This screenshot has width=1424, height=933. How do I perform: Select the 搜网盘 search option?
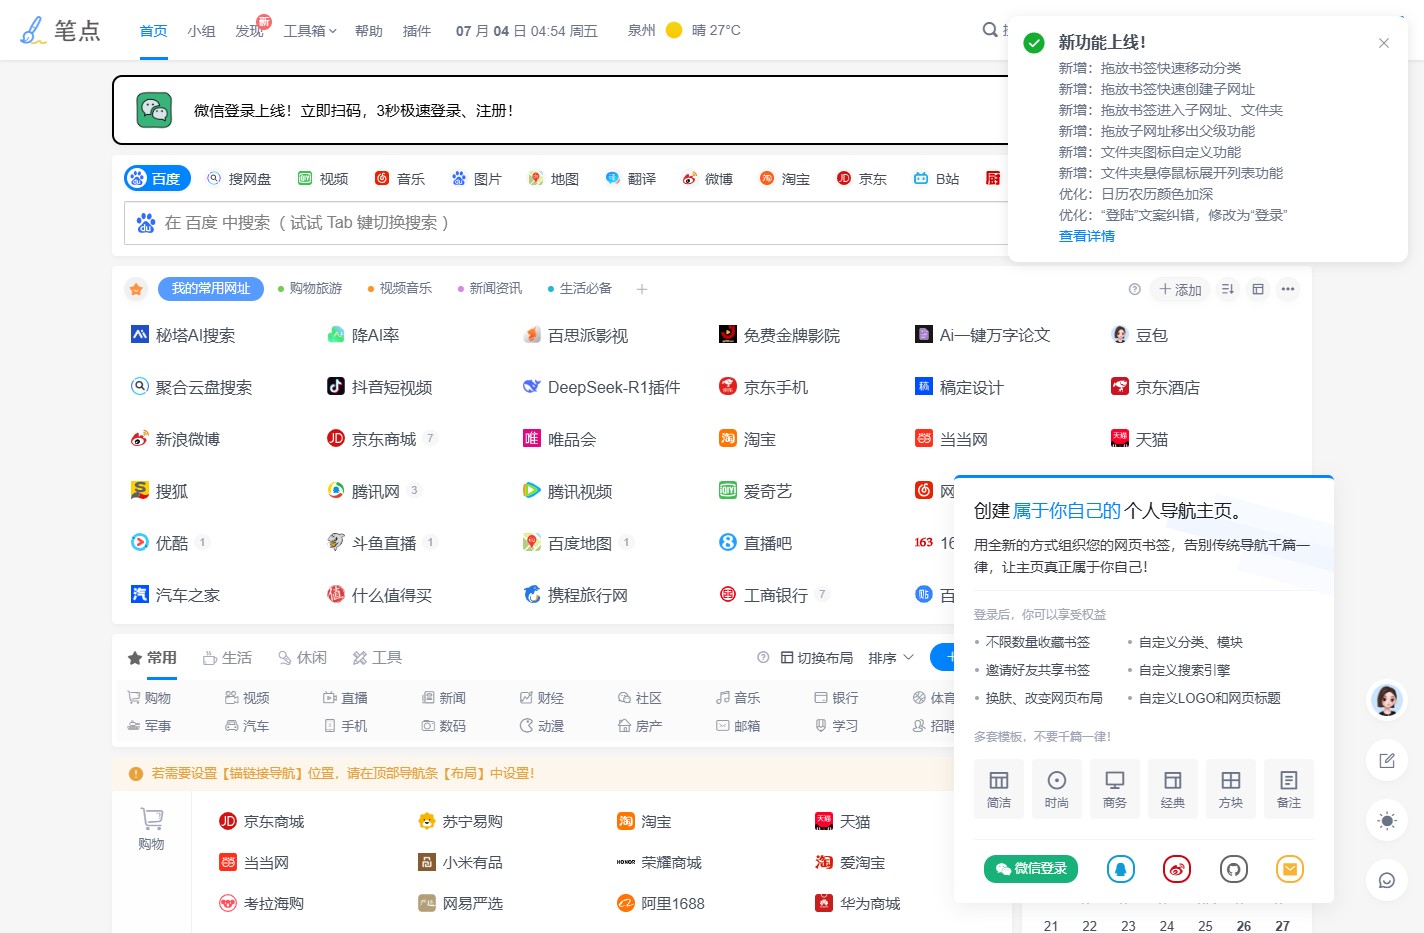pyautogui.click(x=239, y=178)
